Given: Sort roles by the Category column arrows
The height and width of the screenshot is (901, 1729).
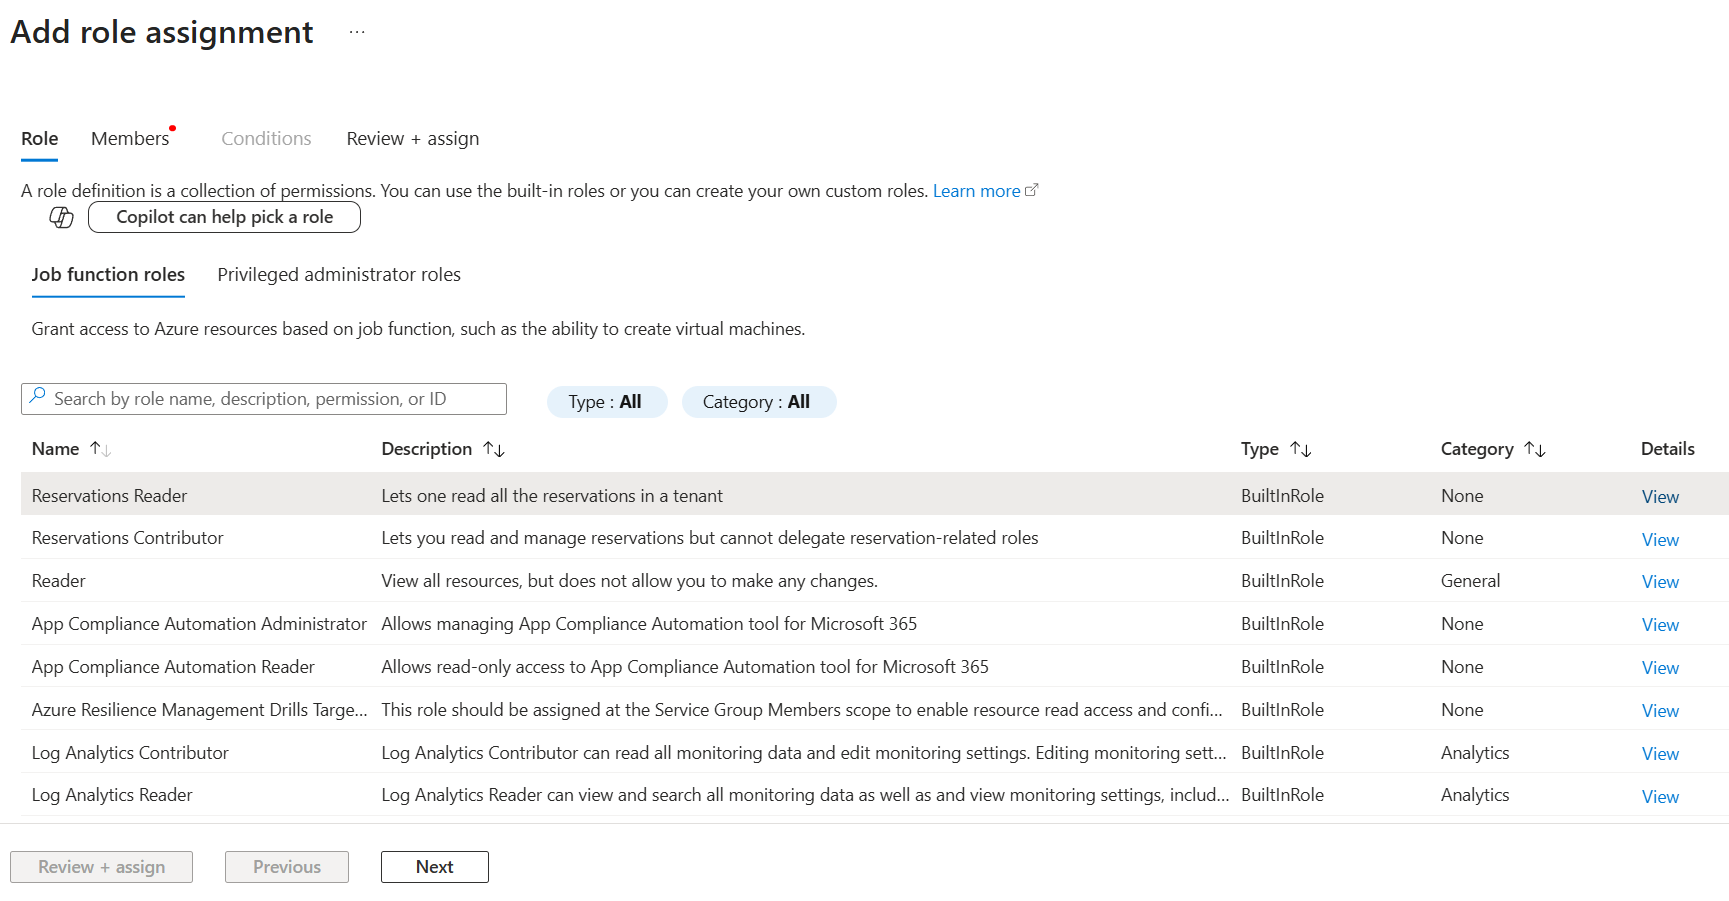Looking at the screenshot, I should [x=1535, y=449].
